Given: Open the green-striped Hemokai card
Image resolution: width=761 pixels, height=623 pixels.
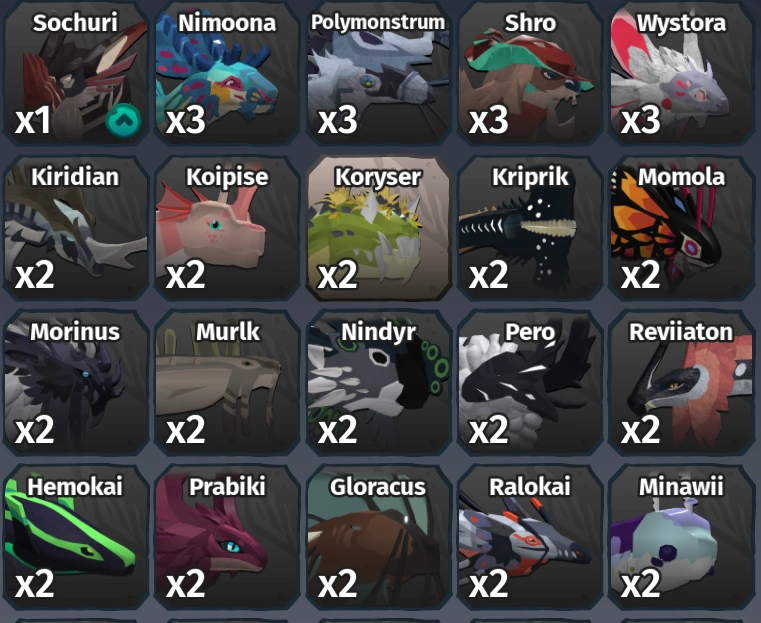Looking at the screenshot, I should [76, 537].
